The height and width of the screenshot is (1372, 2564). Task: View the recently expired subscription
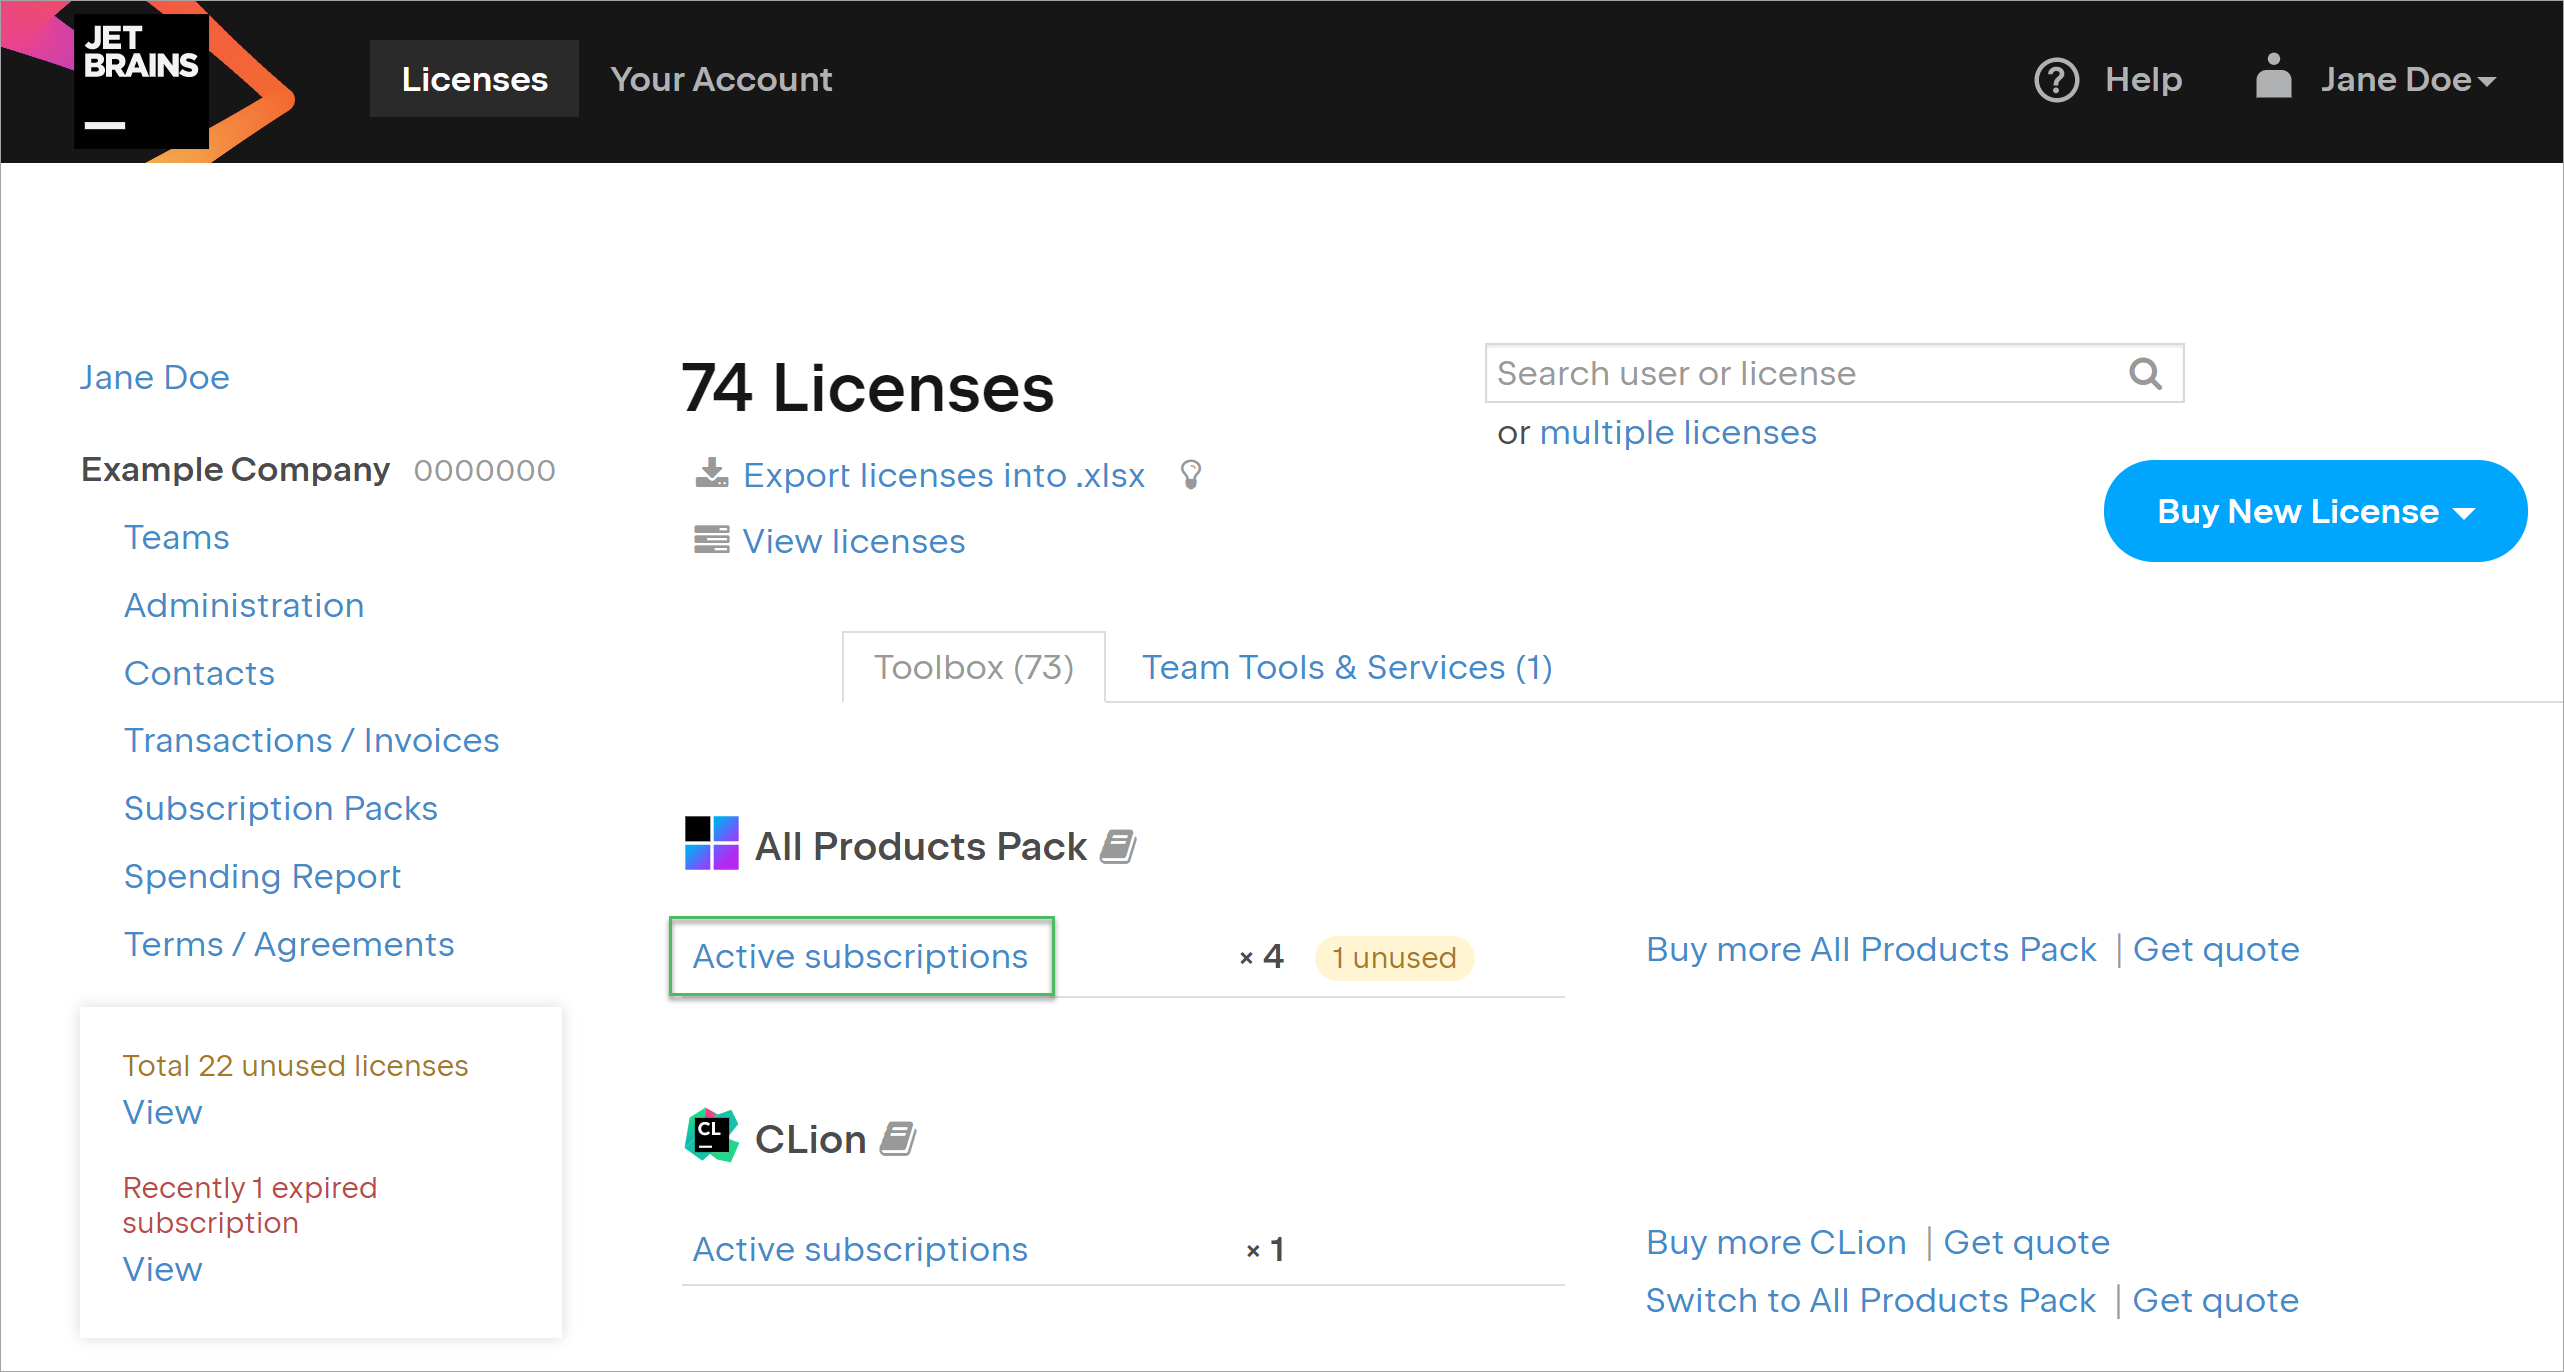tap(162, 1268)
